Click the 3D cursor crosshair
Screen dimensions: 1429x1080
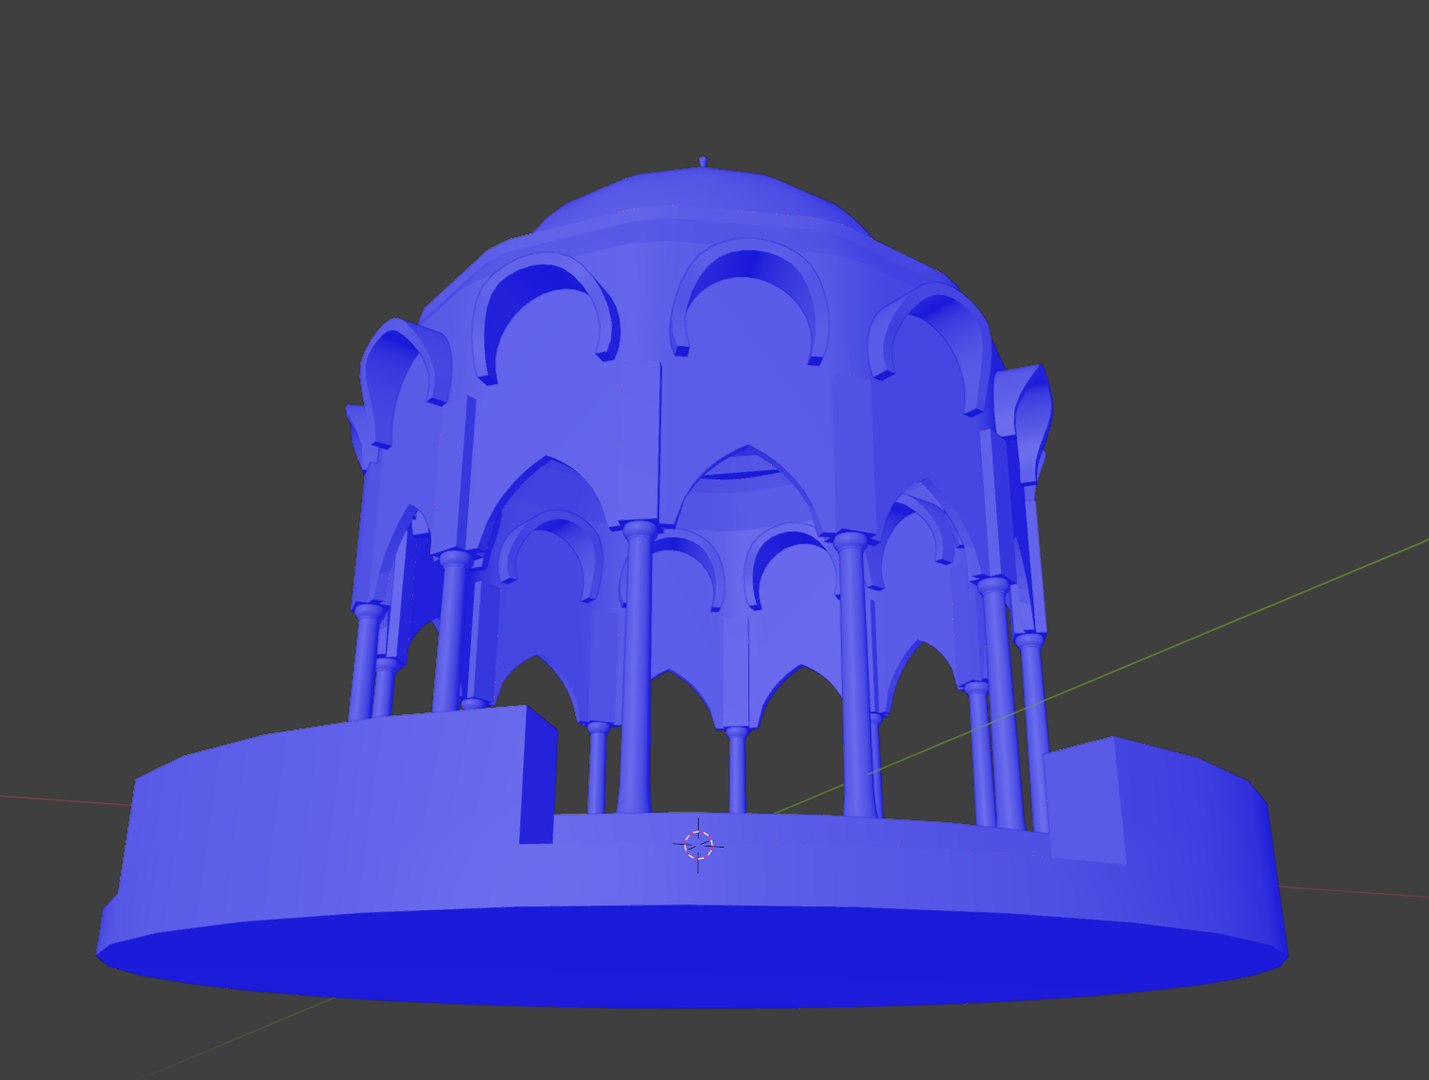pos(698,845)
